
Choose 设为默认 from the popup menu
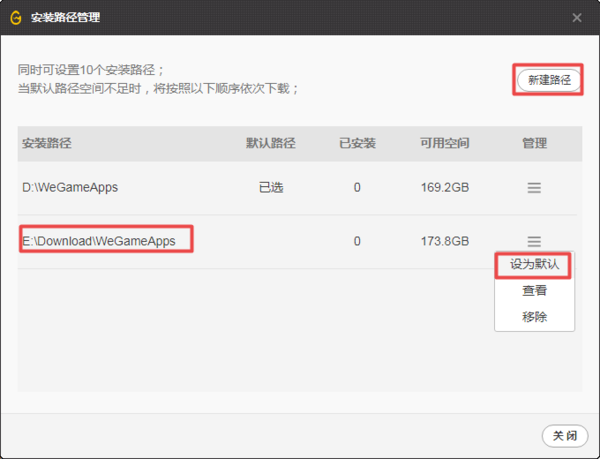pyautogui.click(x=534, y=264)
